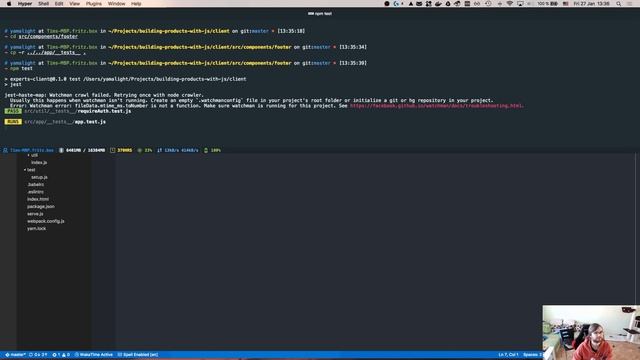Click the yellow RUNS badge for app.test.js
Image resolution: width=640 pixels, height=360 pixels.
point(13,122)
